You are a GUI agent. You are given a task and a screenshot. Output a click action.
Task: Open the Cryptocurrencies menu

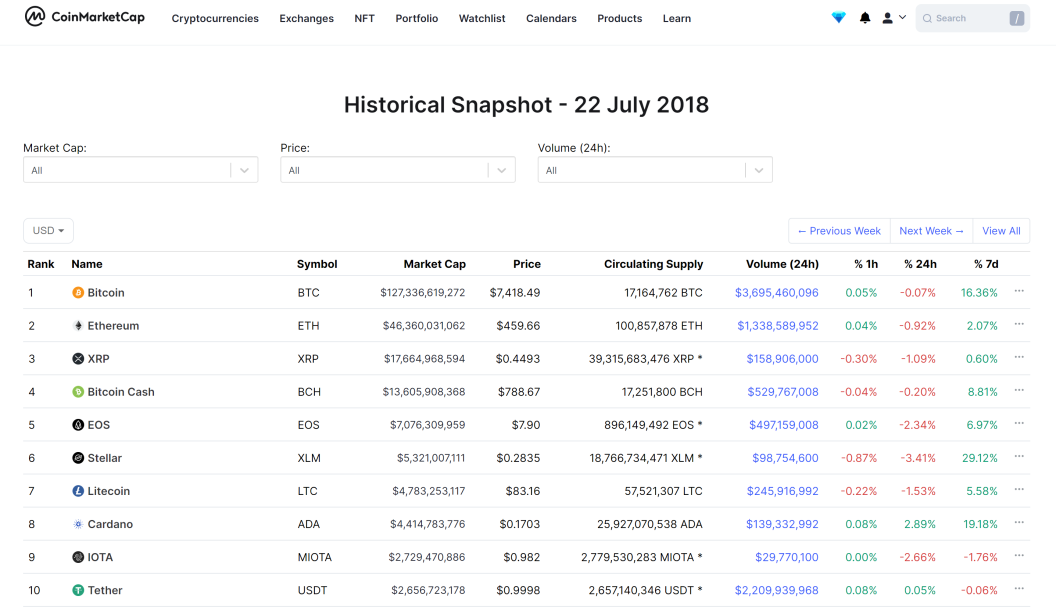215,19
